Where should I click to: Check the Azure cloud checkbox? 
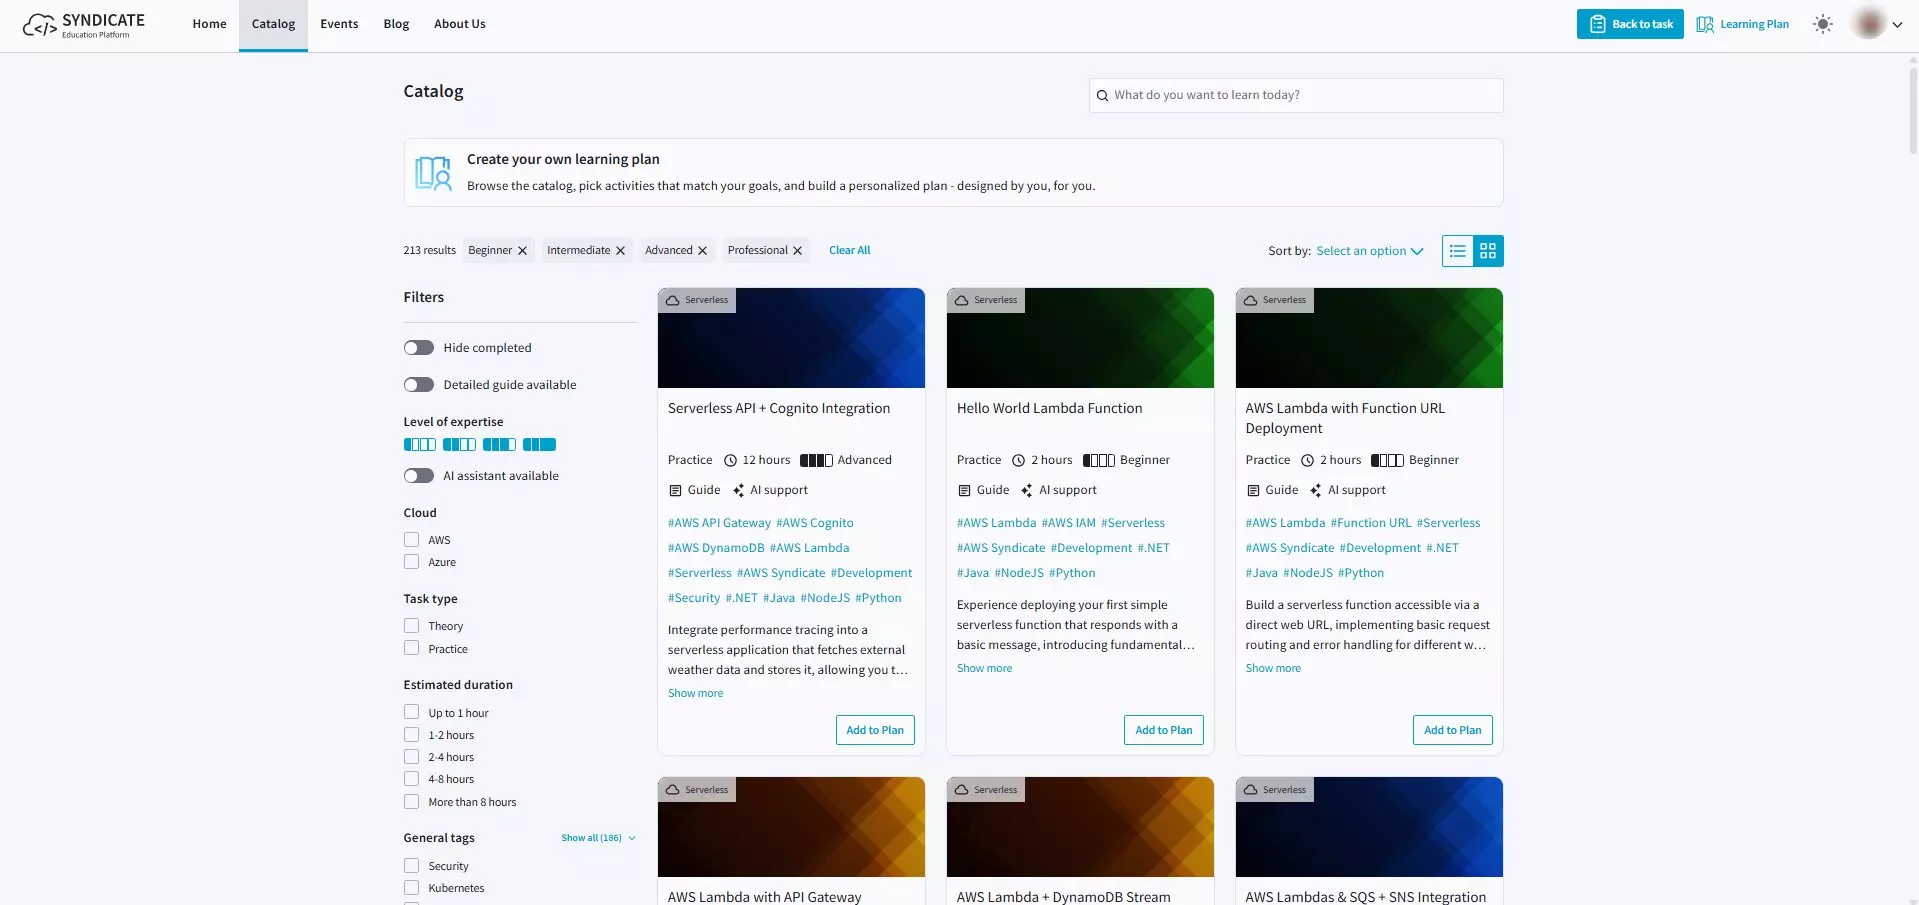tap(411, 562)
